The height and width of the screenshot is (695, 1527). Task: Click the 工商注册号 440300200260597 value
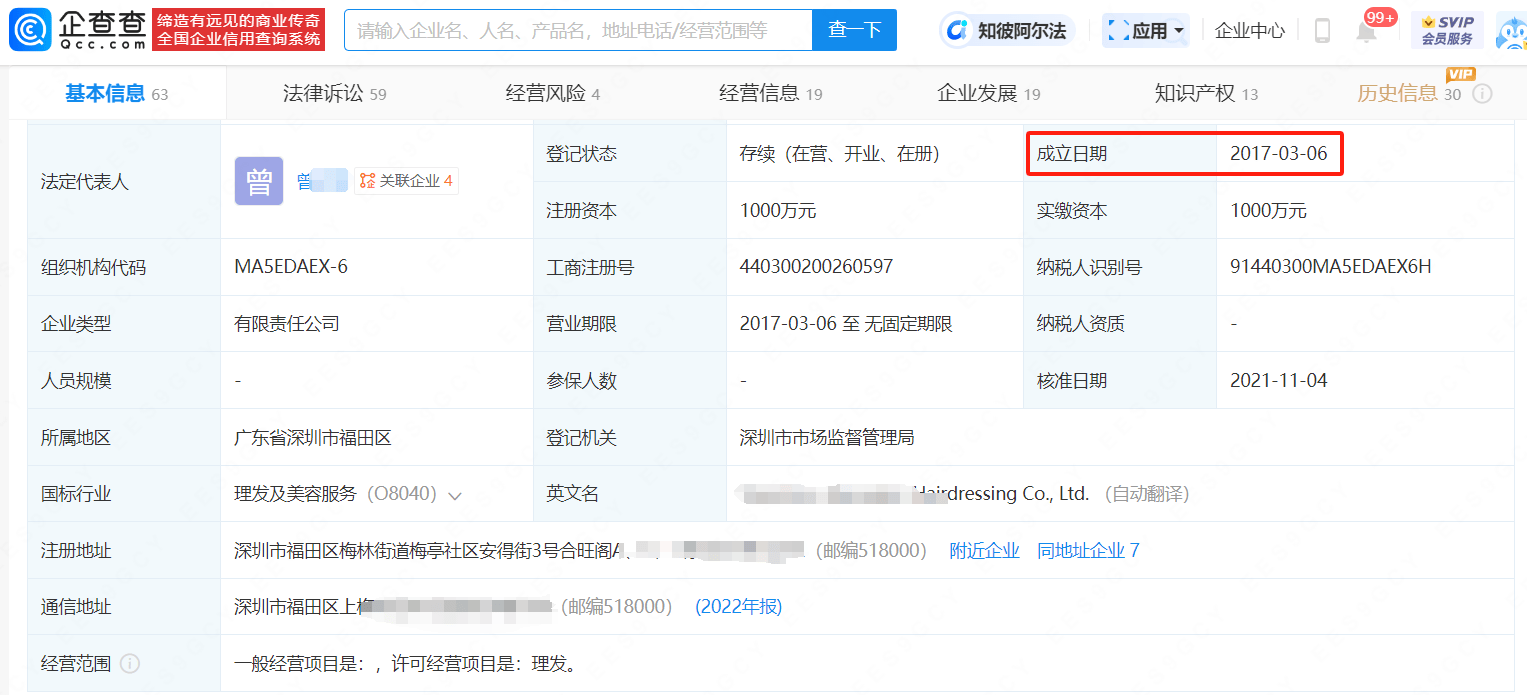[816, 267]
